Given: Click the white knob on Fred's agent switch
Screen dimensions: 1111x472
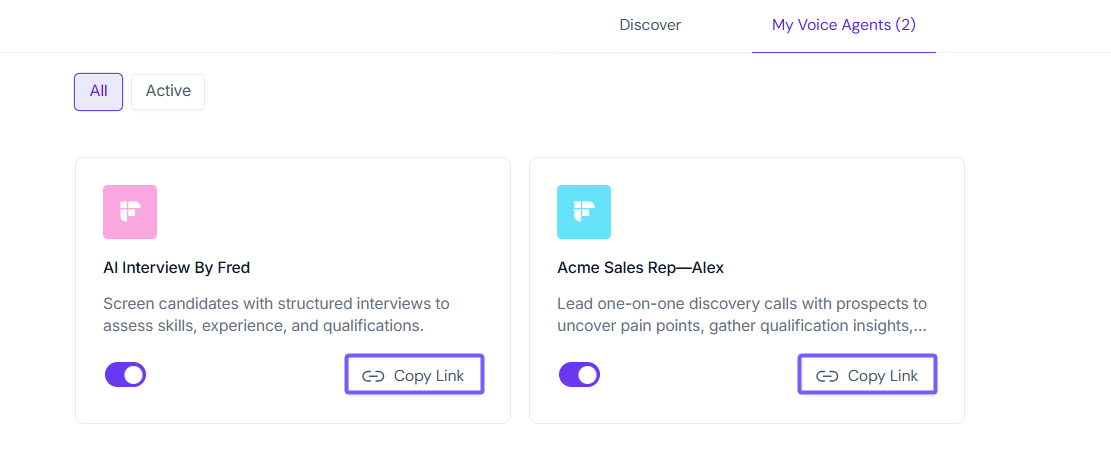Looking at the screenshot, I should tap(135, 375).
